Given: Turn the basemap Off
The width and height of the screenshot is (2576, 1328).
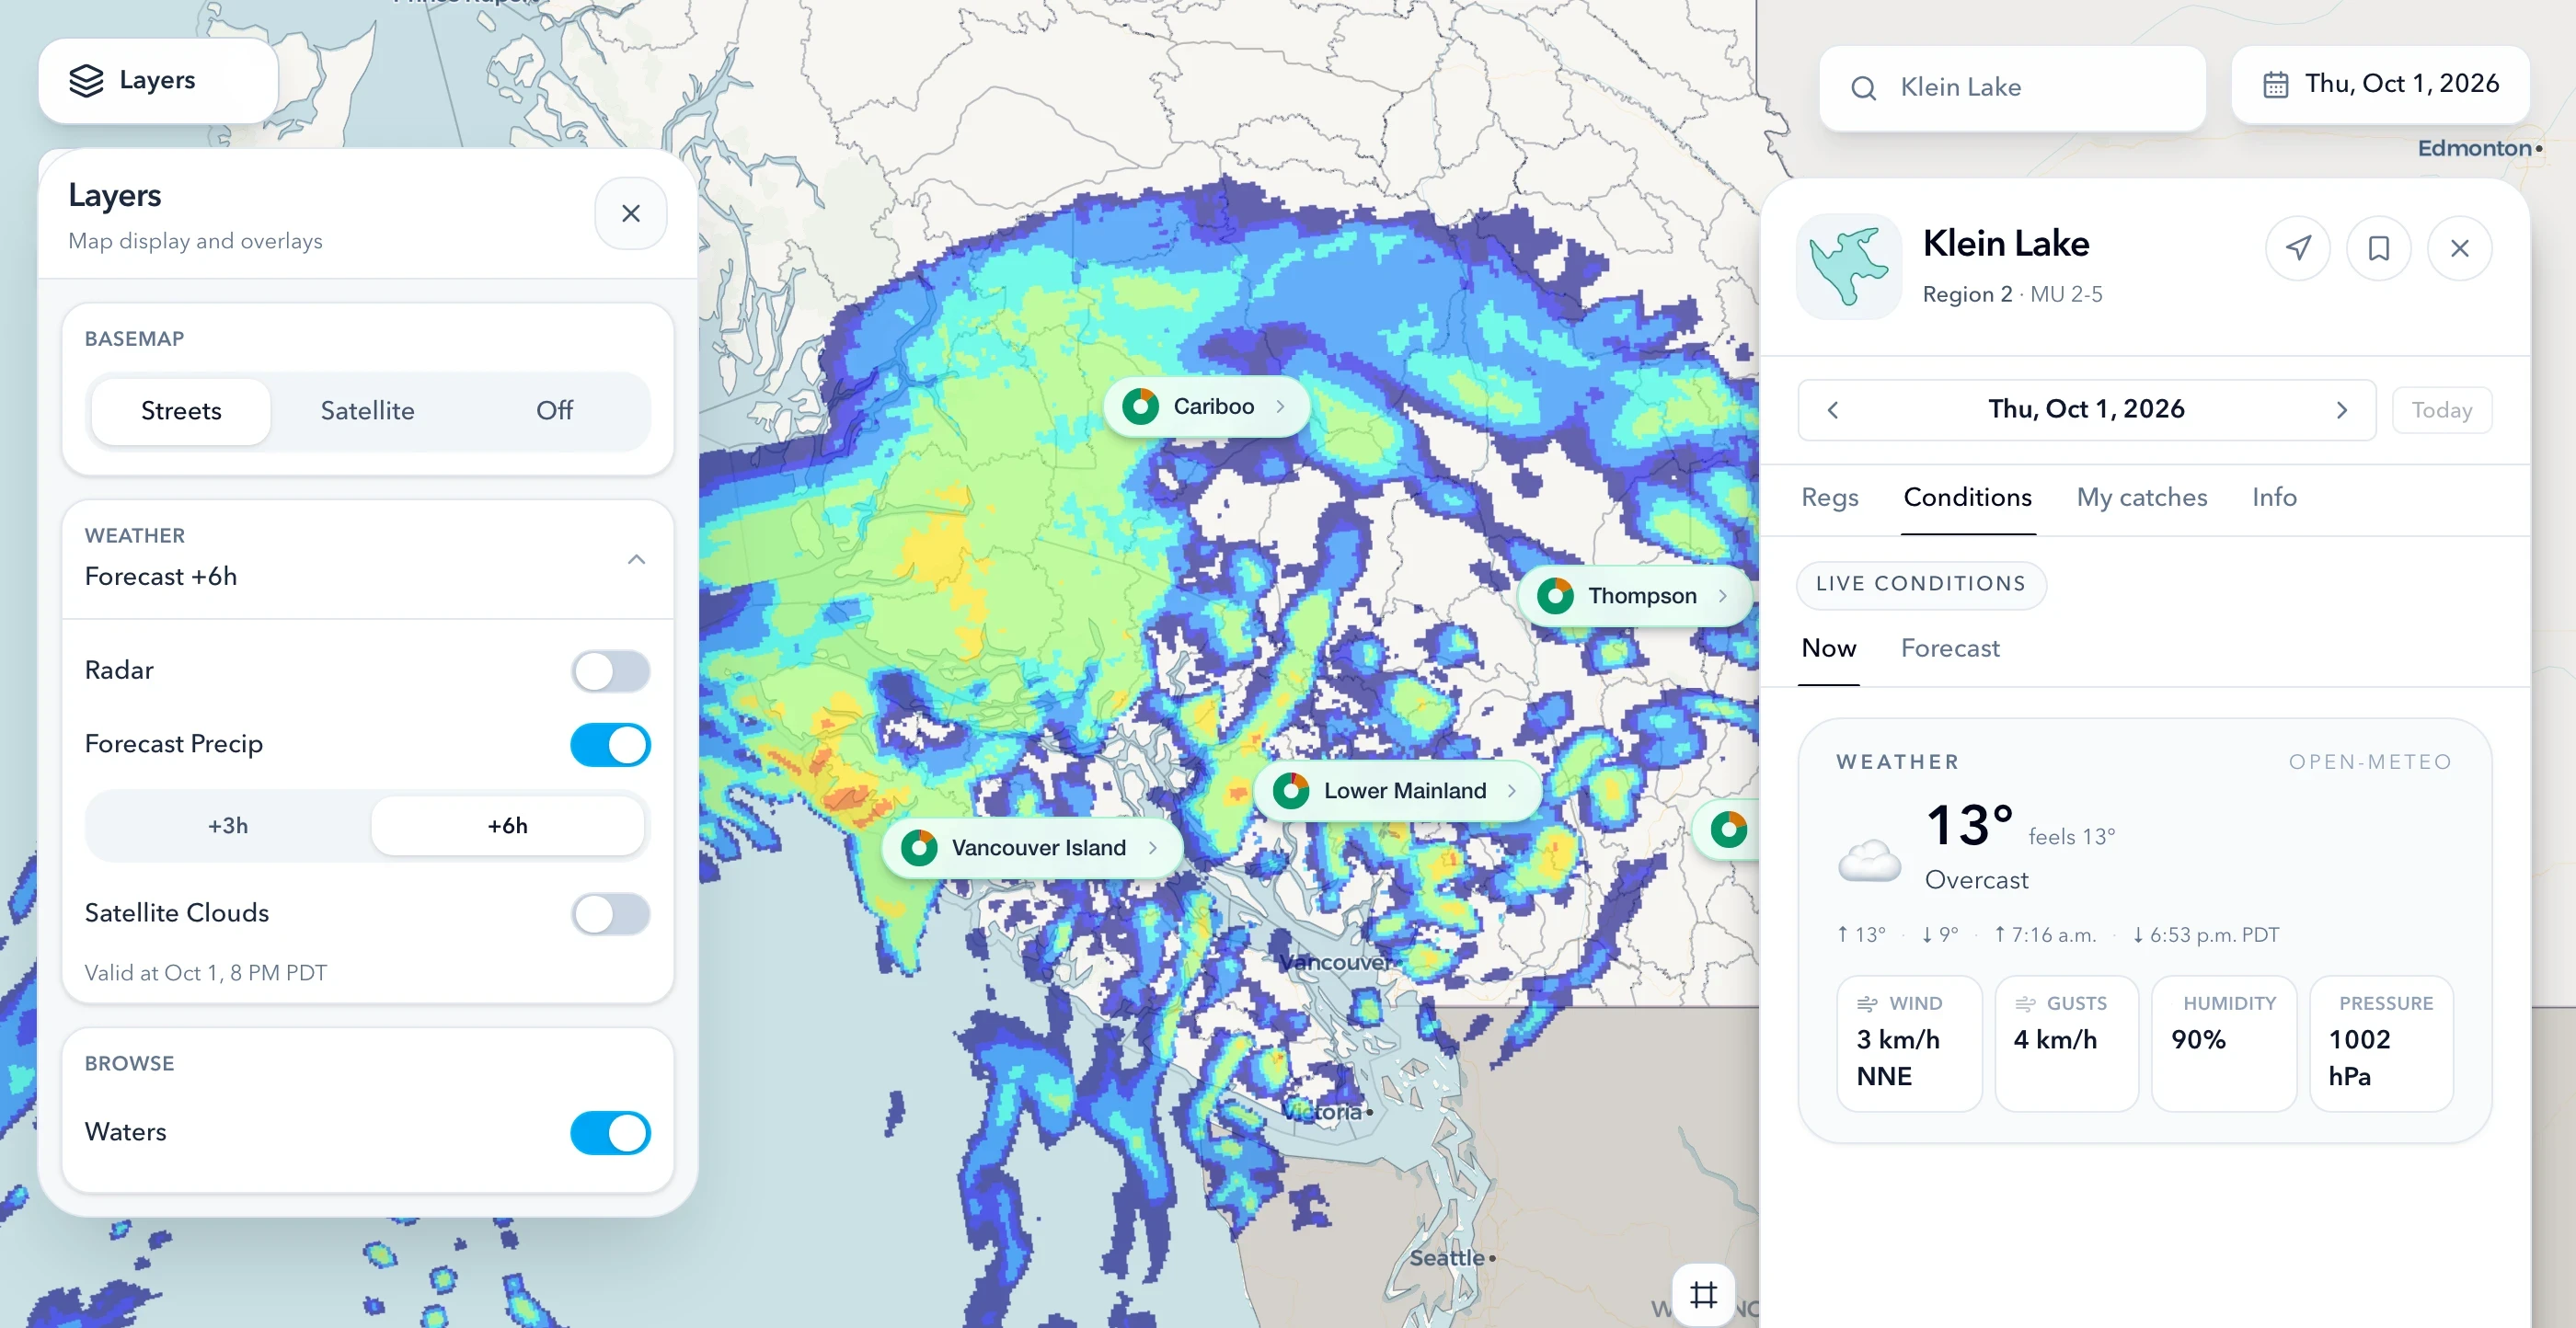Looking at the screenshot, I should coord(554,410).
